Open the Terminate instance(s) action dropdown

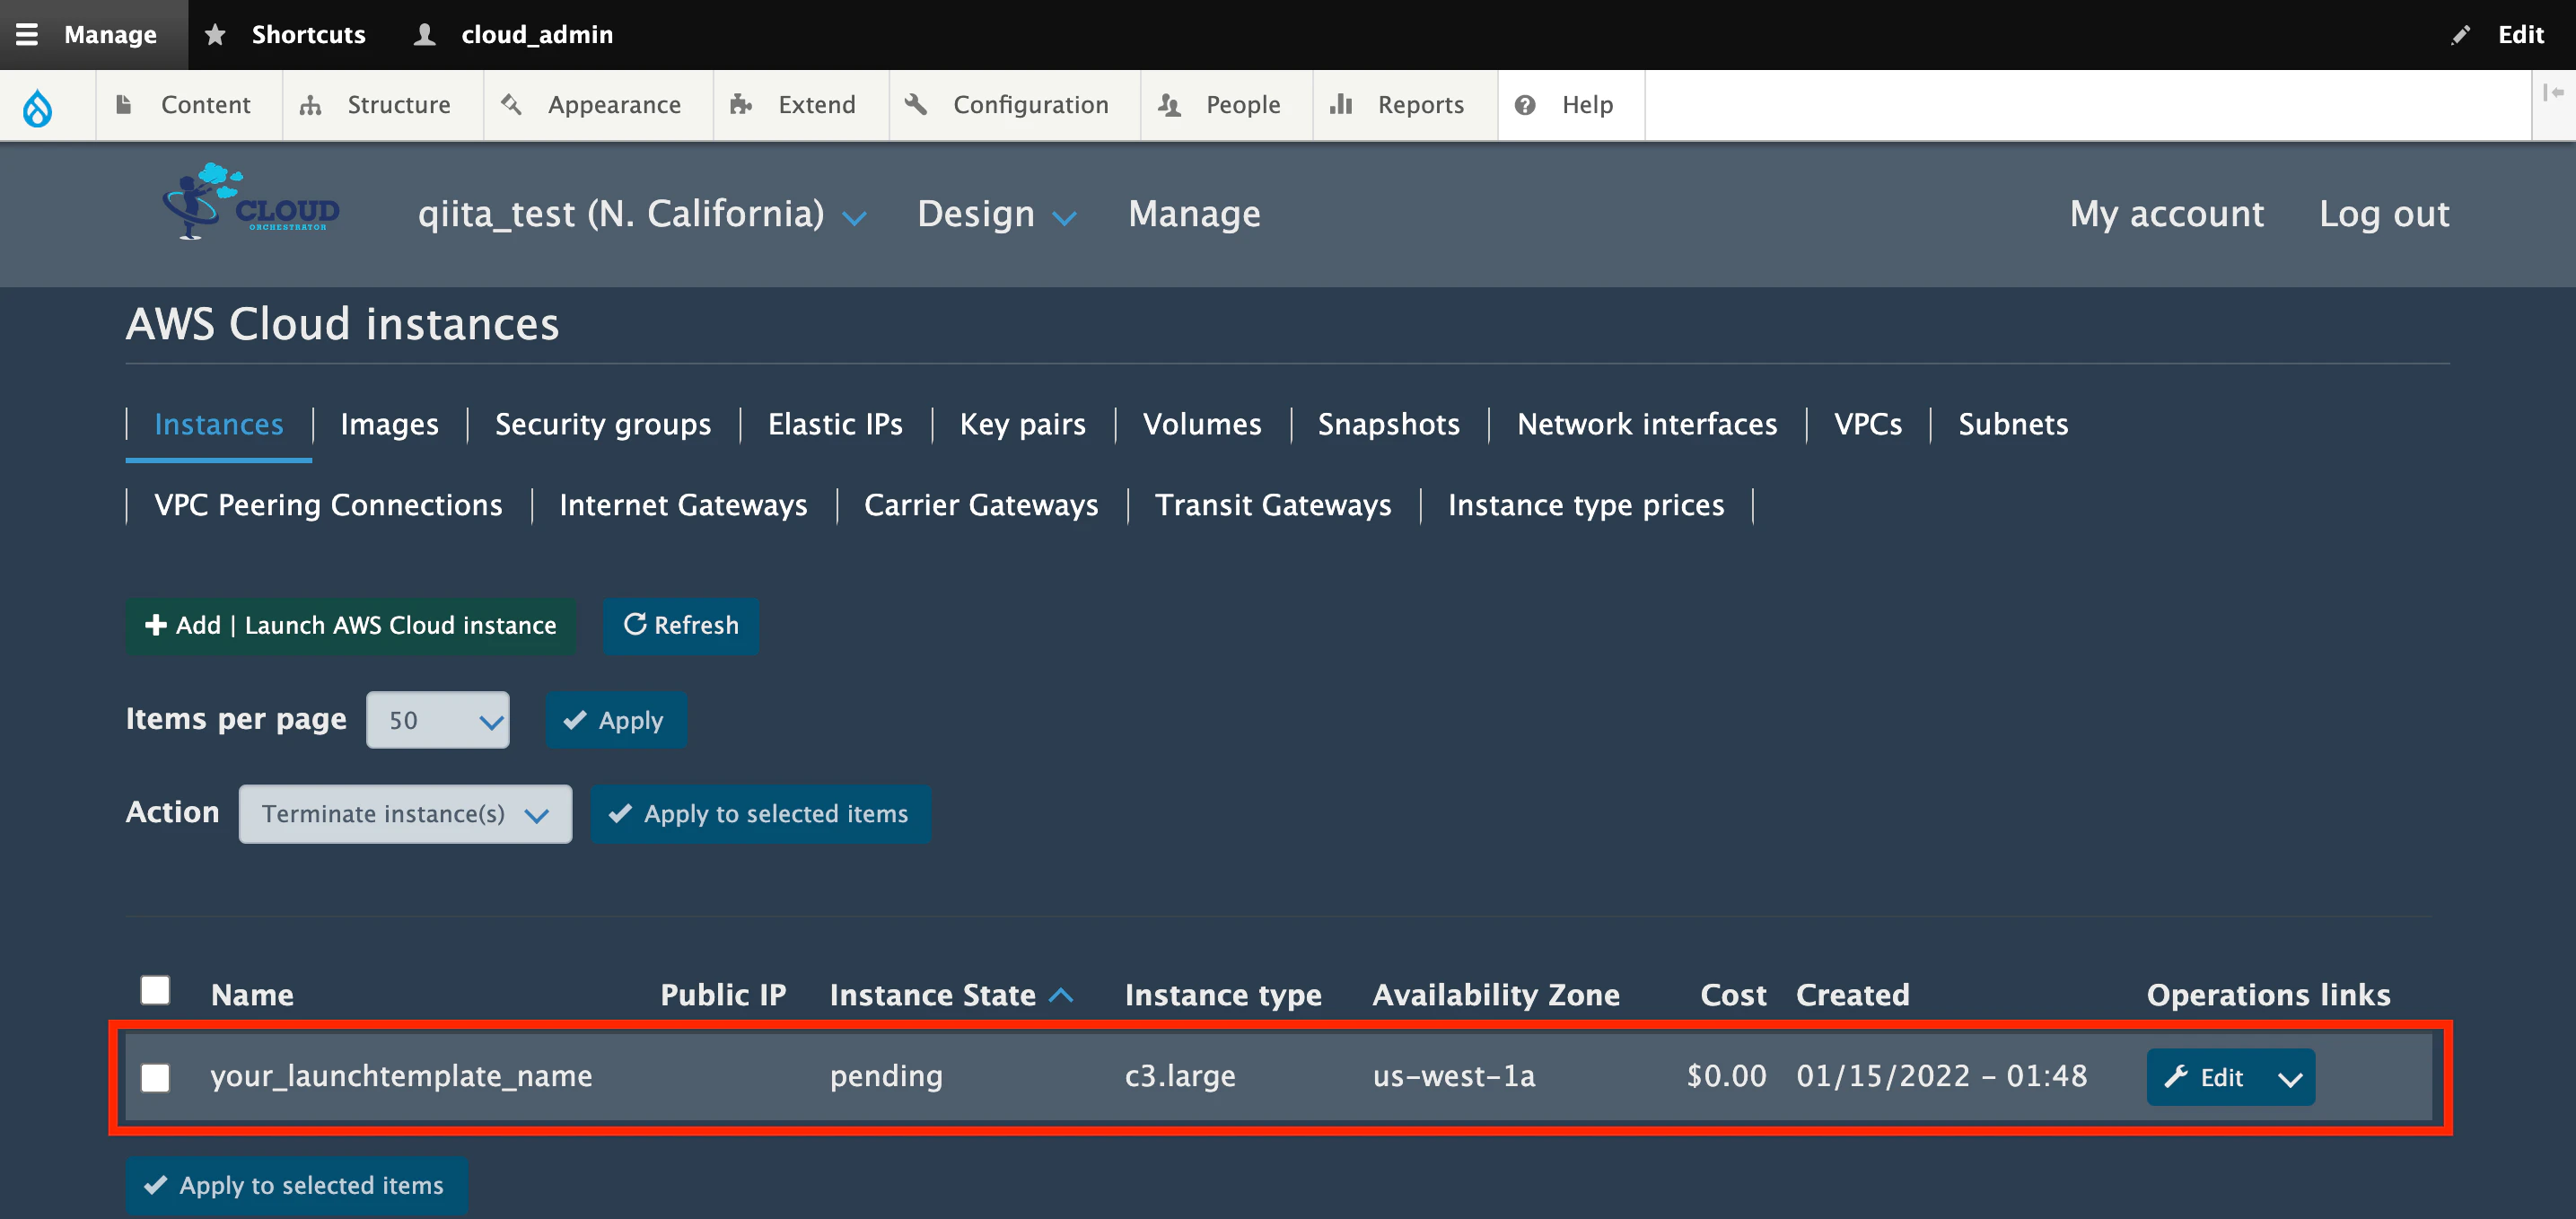(405, 814)
